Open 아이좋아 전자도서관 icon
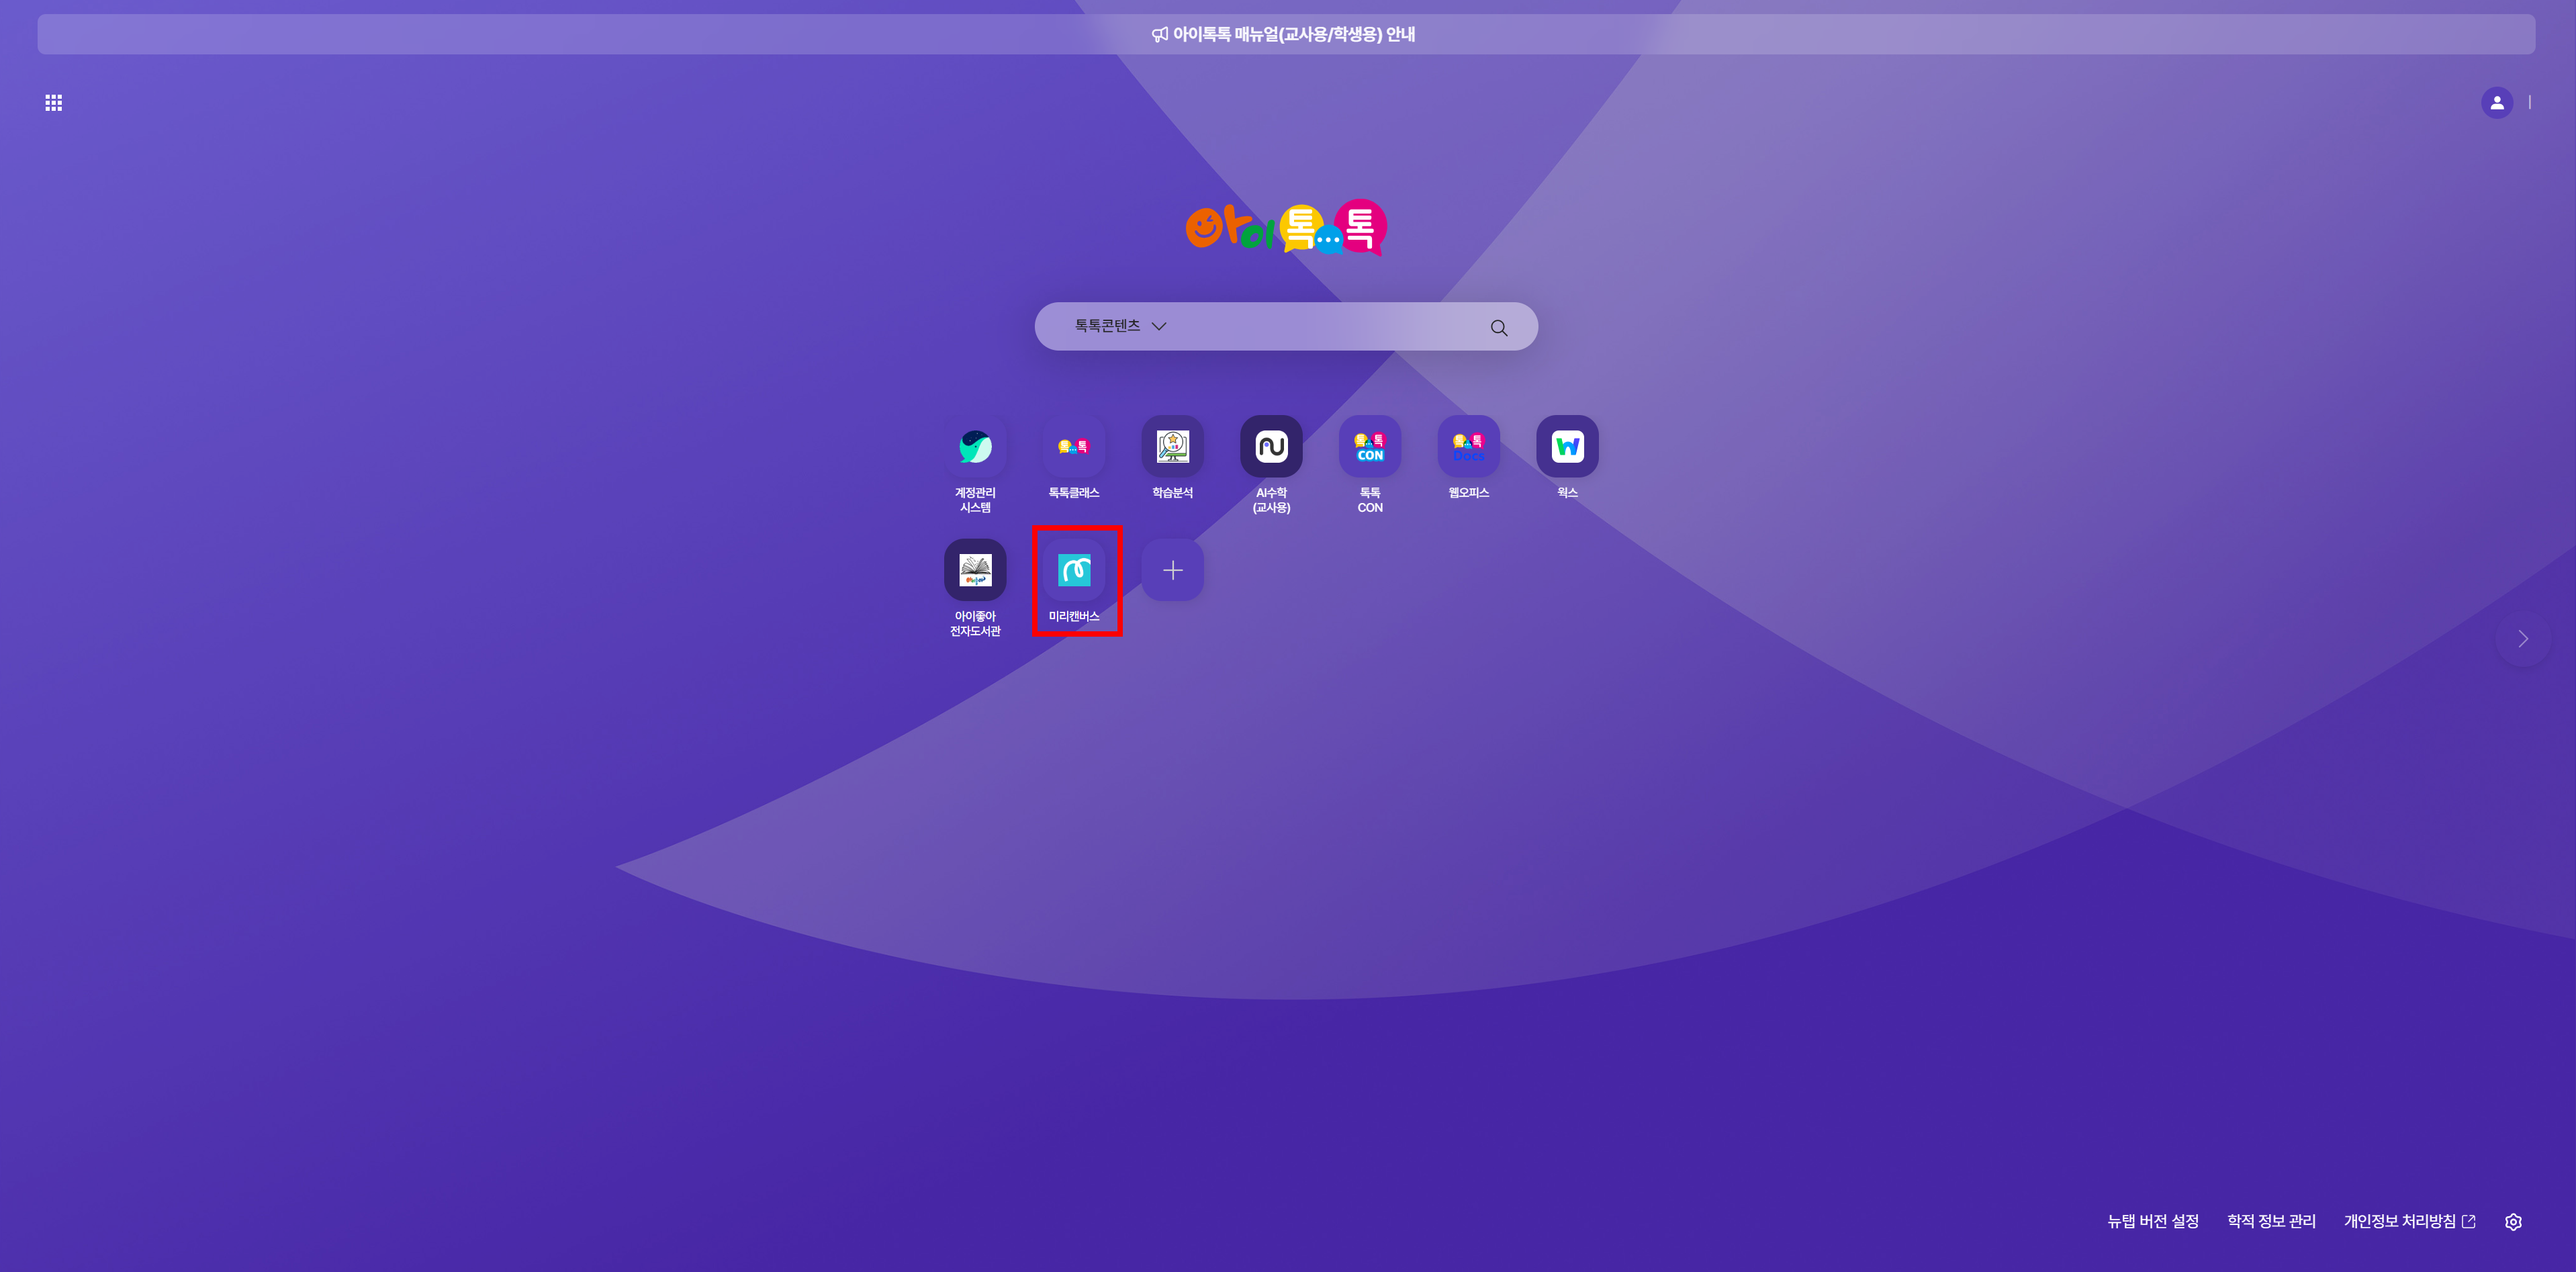Image resolution: width=2576 pixels, height=1272 pixels. point(975,570)
